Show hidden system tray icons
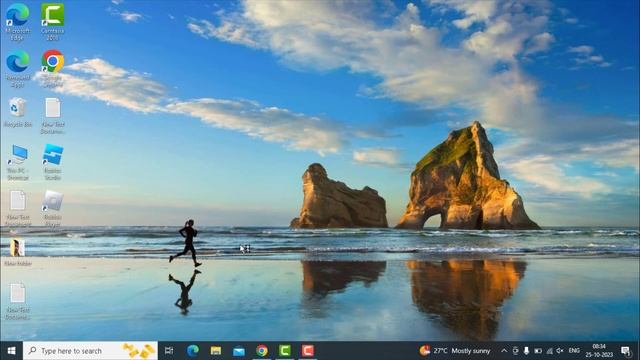This screenshot has width=640, height=360. 504,351
